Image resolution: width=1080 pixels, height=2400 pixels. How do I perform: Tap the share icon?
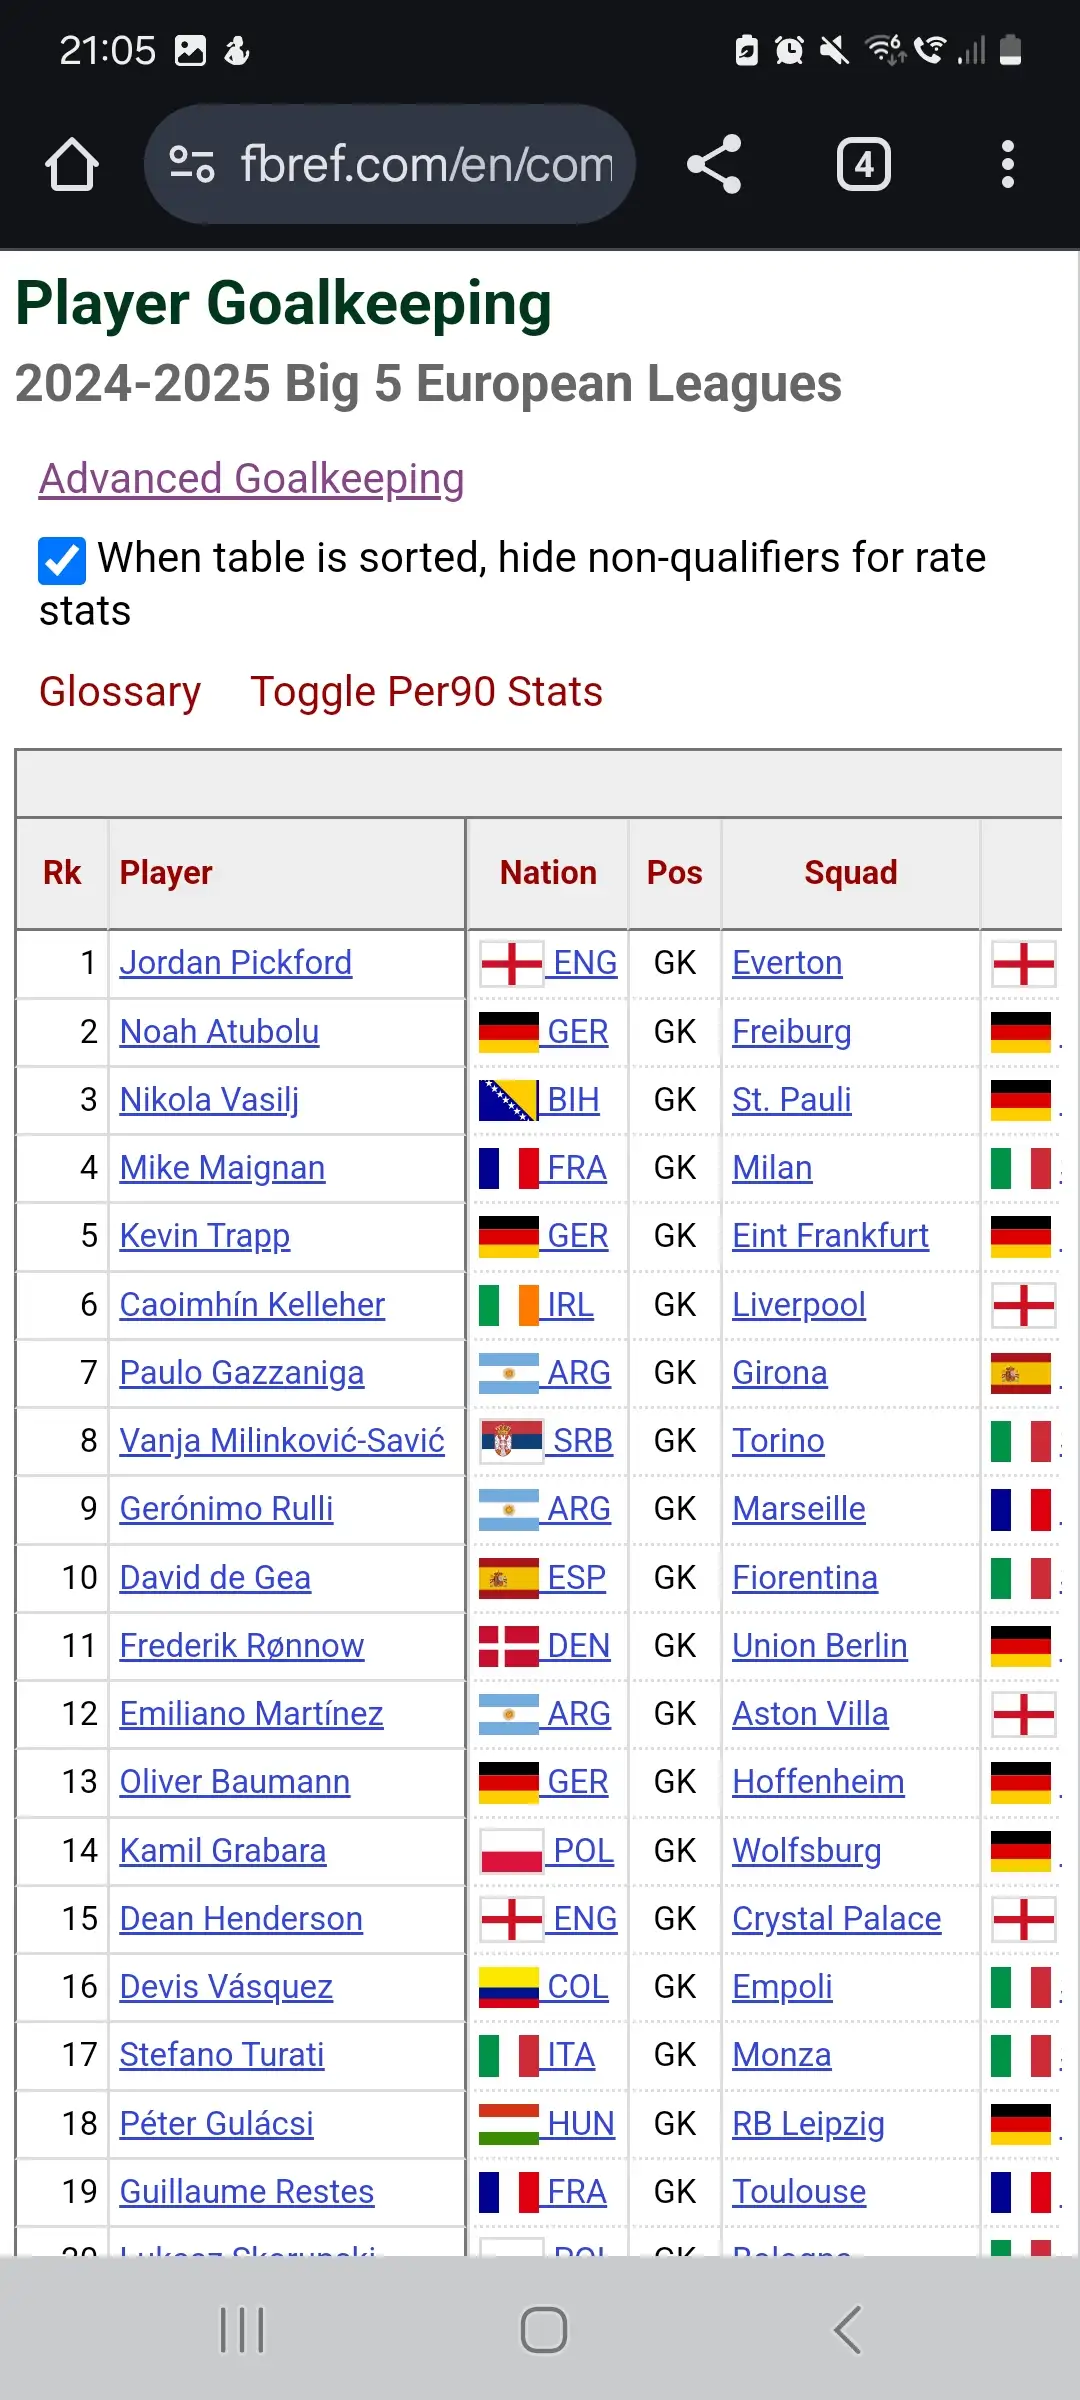coord(714,164)
